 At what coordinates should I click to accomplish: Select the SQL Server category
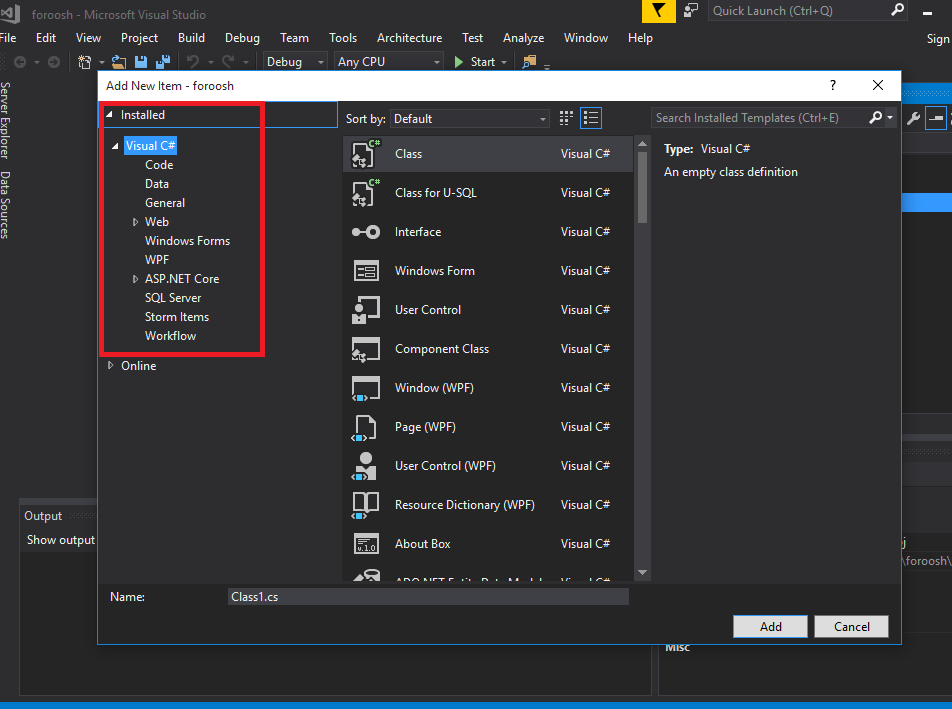point(172,298)
